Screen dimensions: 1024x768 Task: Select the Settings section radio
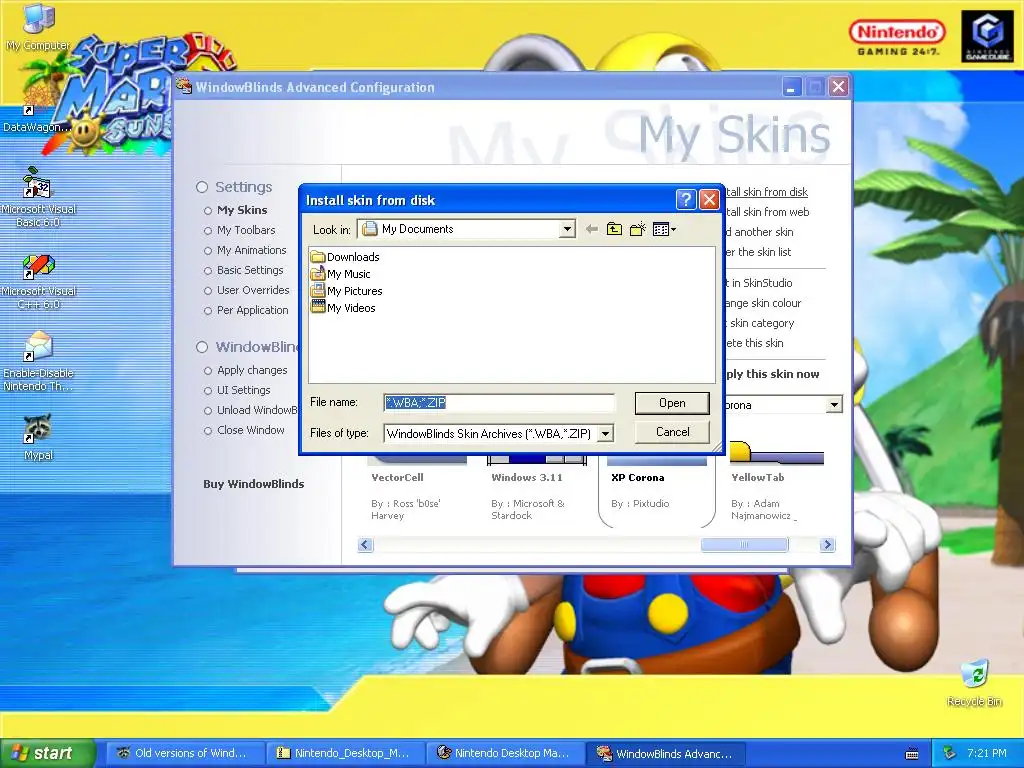tap(202, 187)
